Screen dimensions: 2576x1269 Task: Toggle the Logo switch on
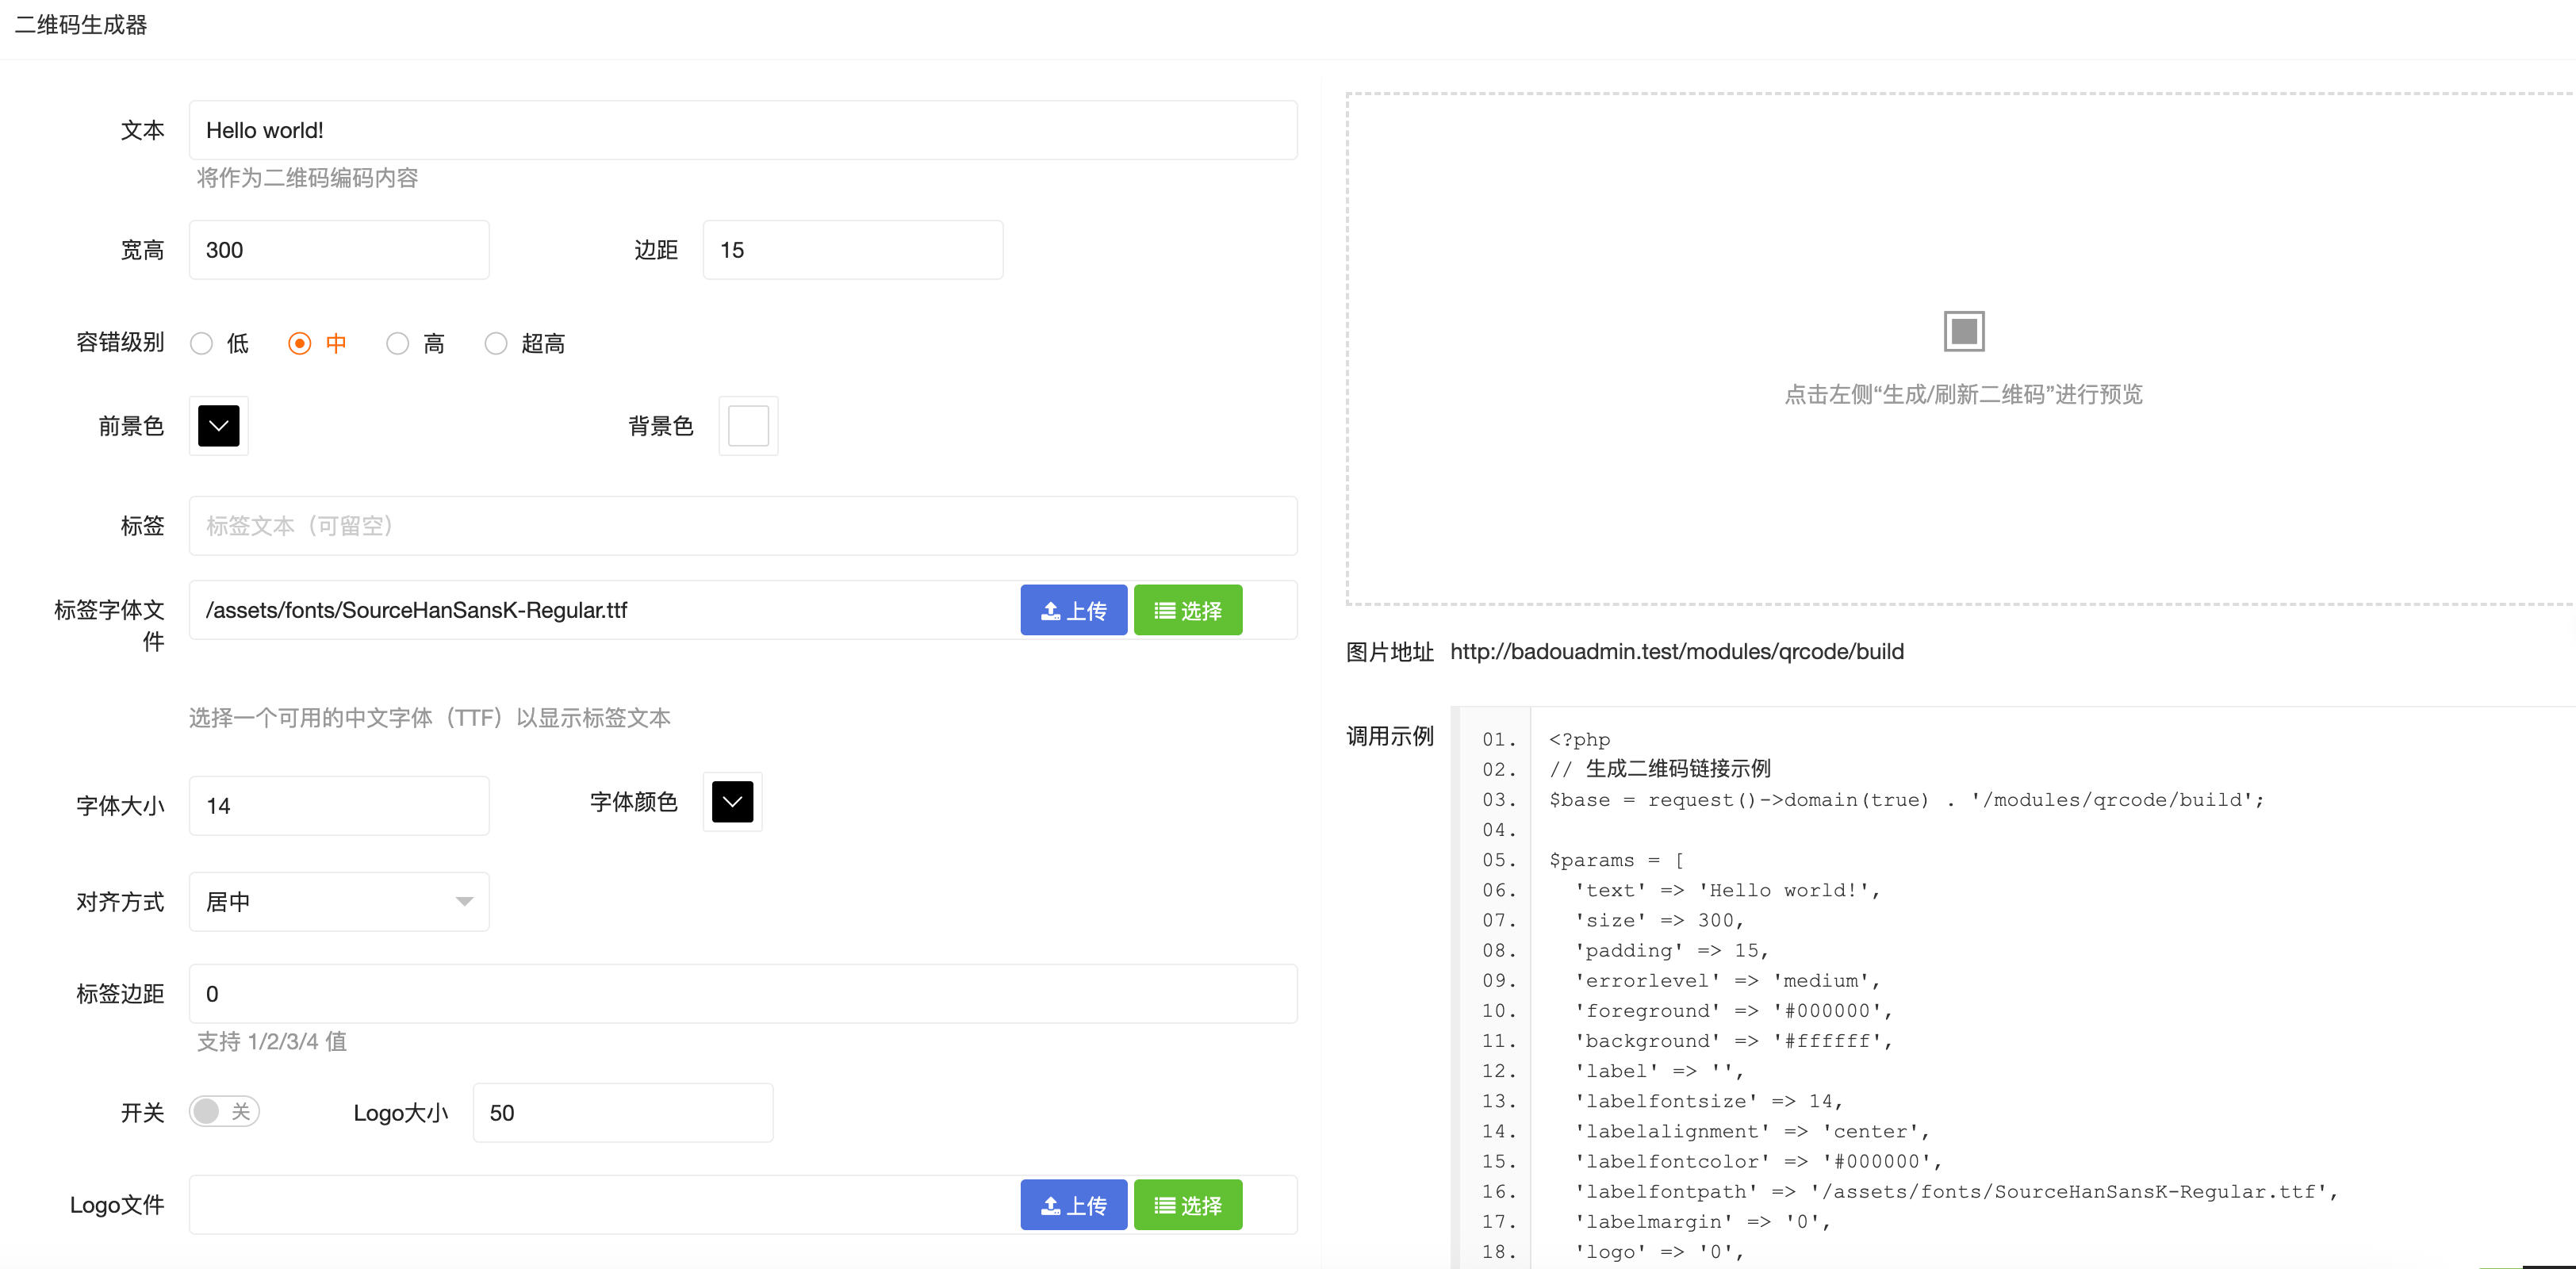tap(224, 1112)
